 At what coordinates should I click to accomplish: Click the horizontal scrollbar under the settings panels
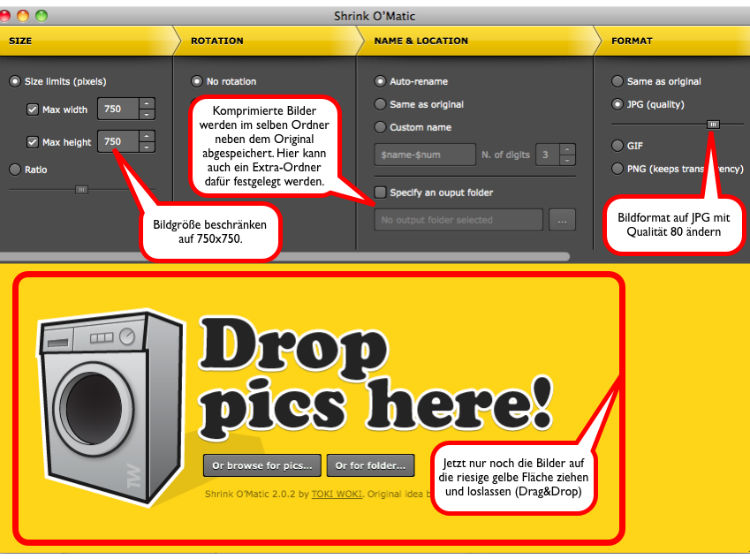coord(285,257)
